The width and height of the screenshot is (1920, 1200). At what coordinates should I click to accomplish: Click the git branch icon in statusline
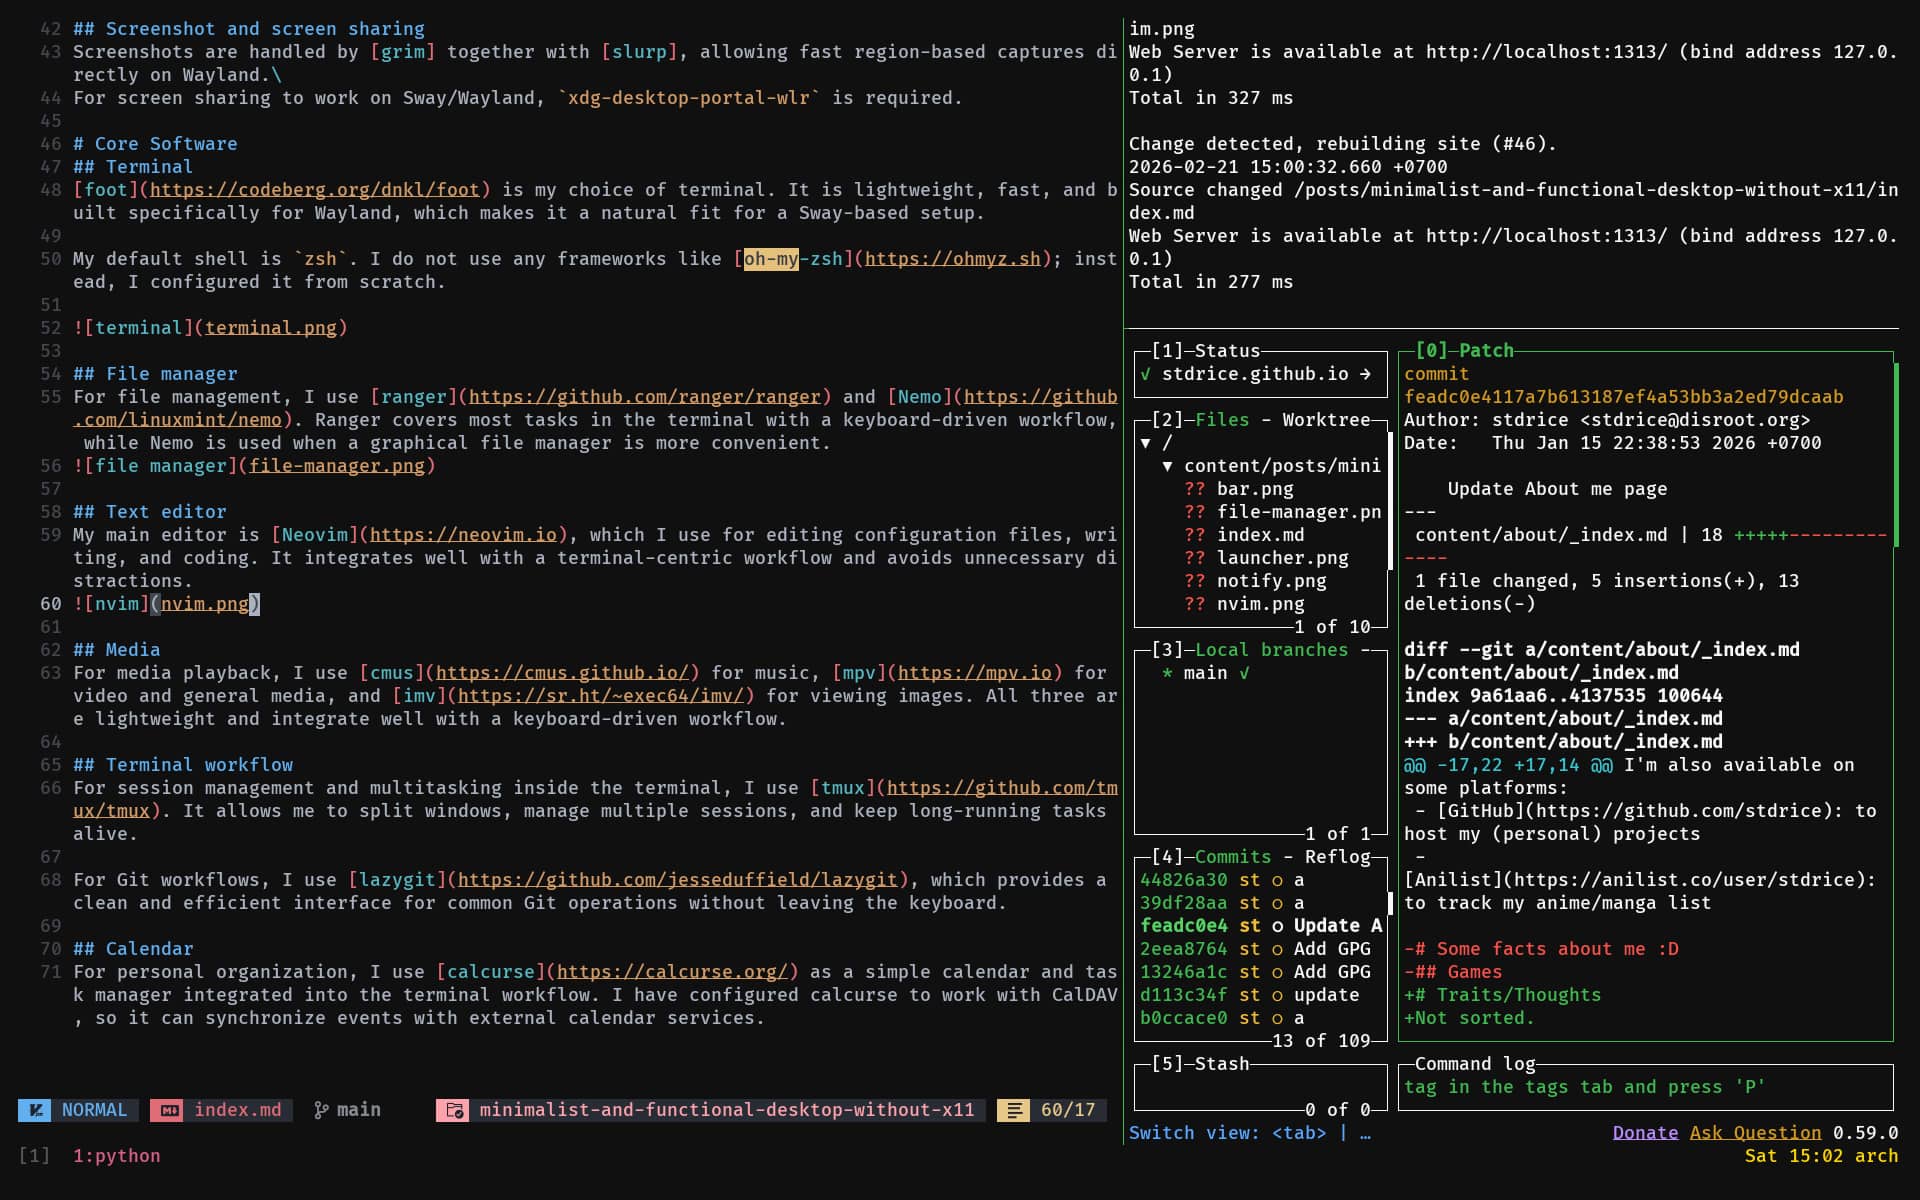(x=321, y=1110)
